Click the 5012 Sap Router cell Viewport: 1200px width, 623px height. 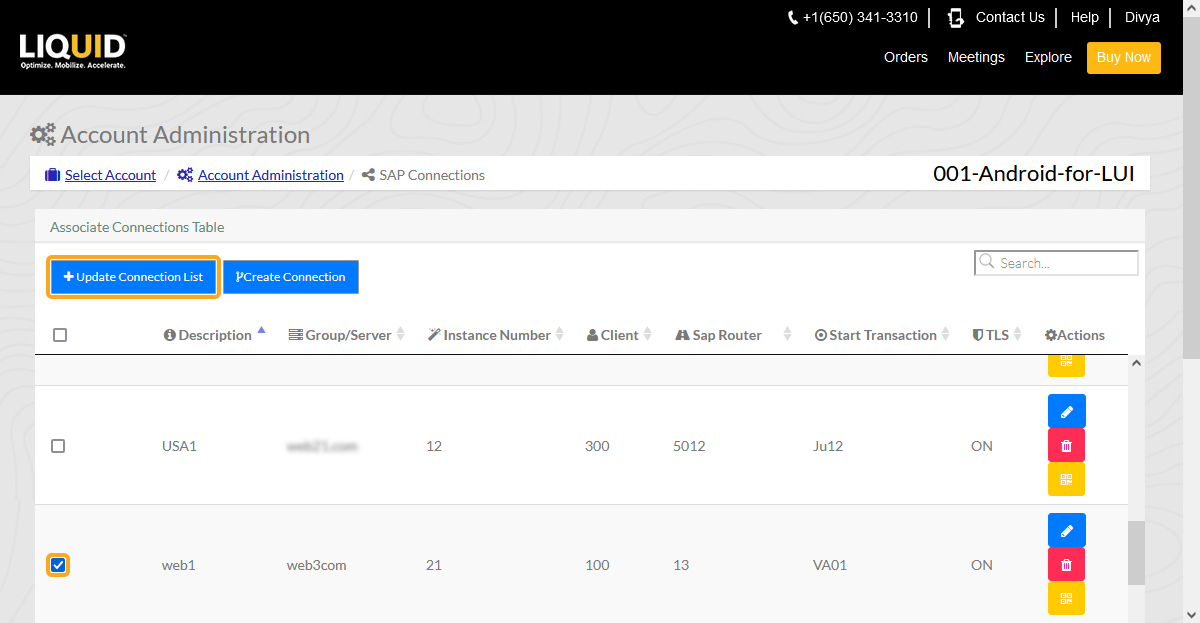coord(689,446)
